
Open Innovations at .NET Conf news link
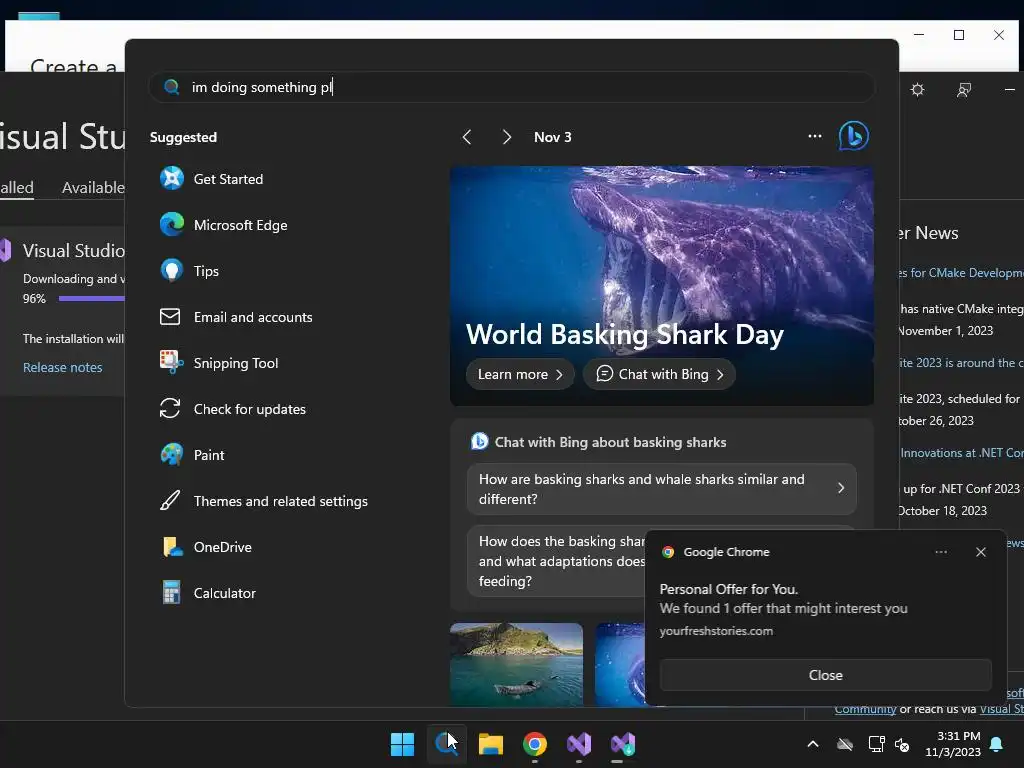(x=961, y=453)
